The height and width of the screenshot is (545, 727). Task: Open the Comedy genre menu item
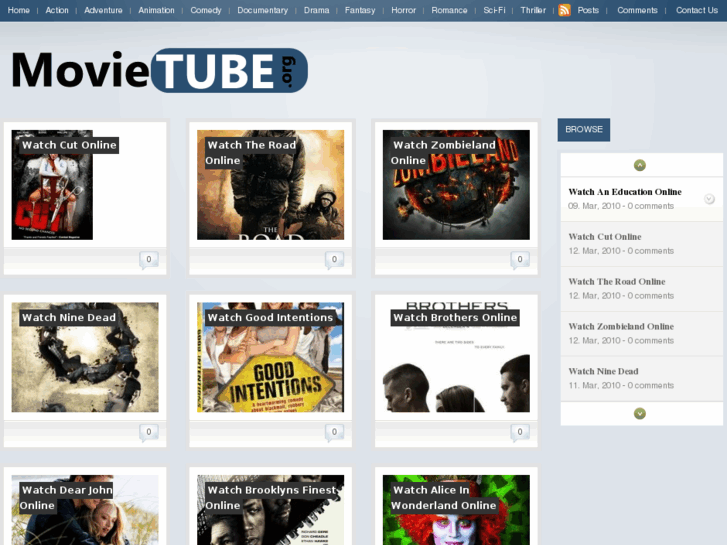click(206, 10)
